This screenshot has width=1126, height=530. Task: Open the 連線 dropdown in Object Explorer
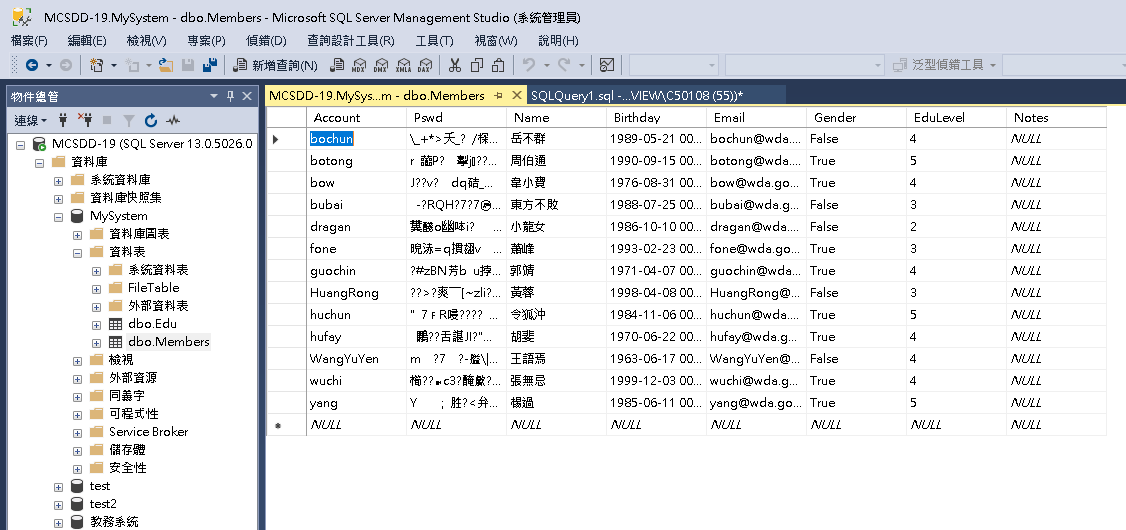(31, 120)
